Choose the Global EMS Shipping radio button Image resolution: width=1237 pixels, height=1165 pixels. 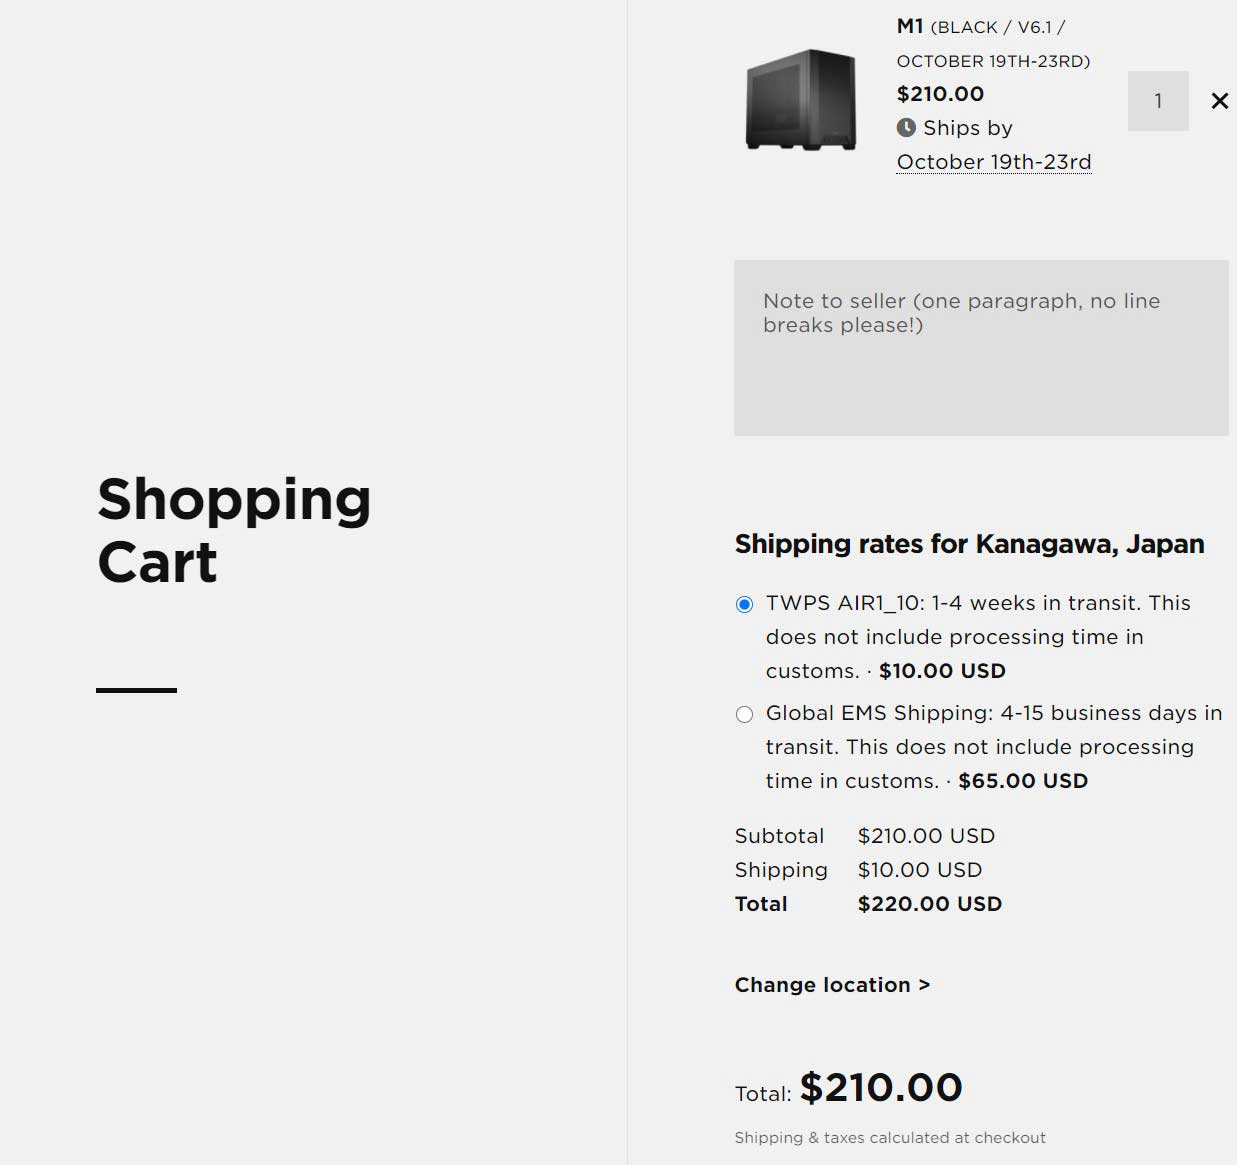(x=744, y=714)
